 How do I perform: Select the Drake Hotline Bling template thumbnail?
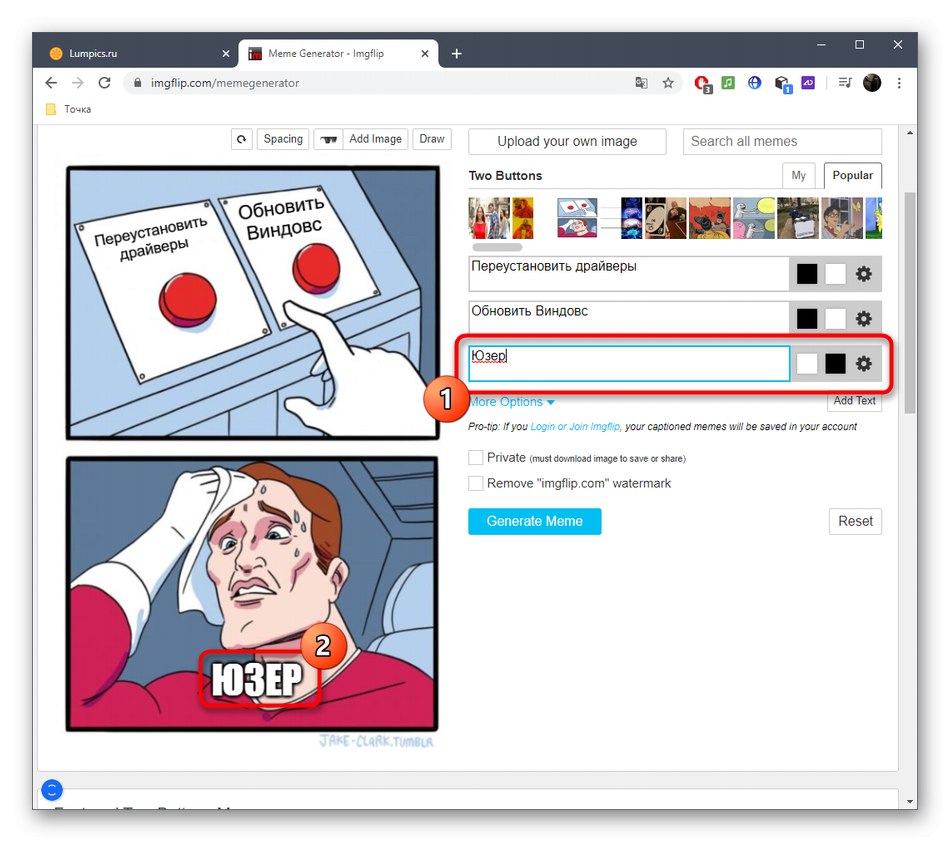click(523, 218)
